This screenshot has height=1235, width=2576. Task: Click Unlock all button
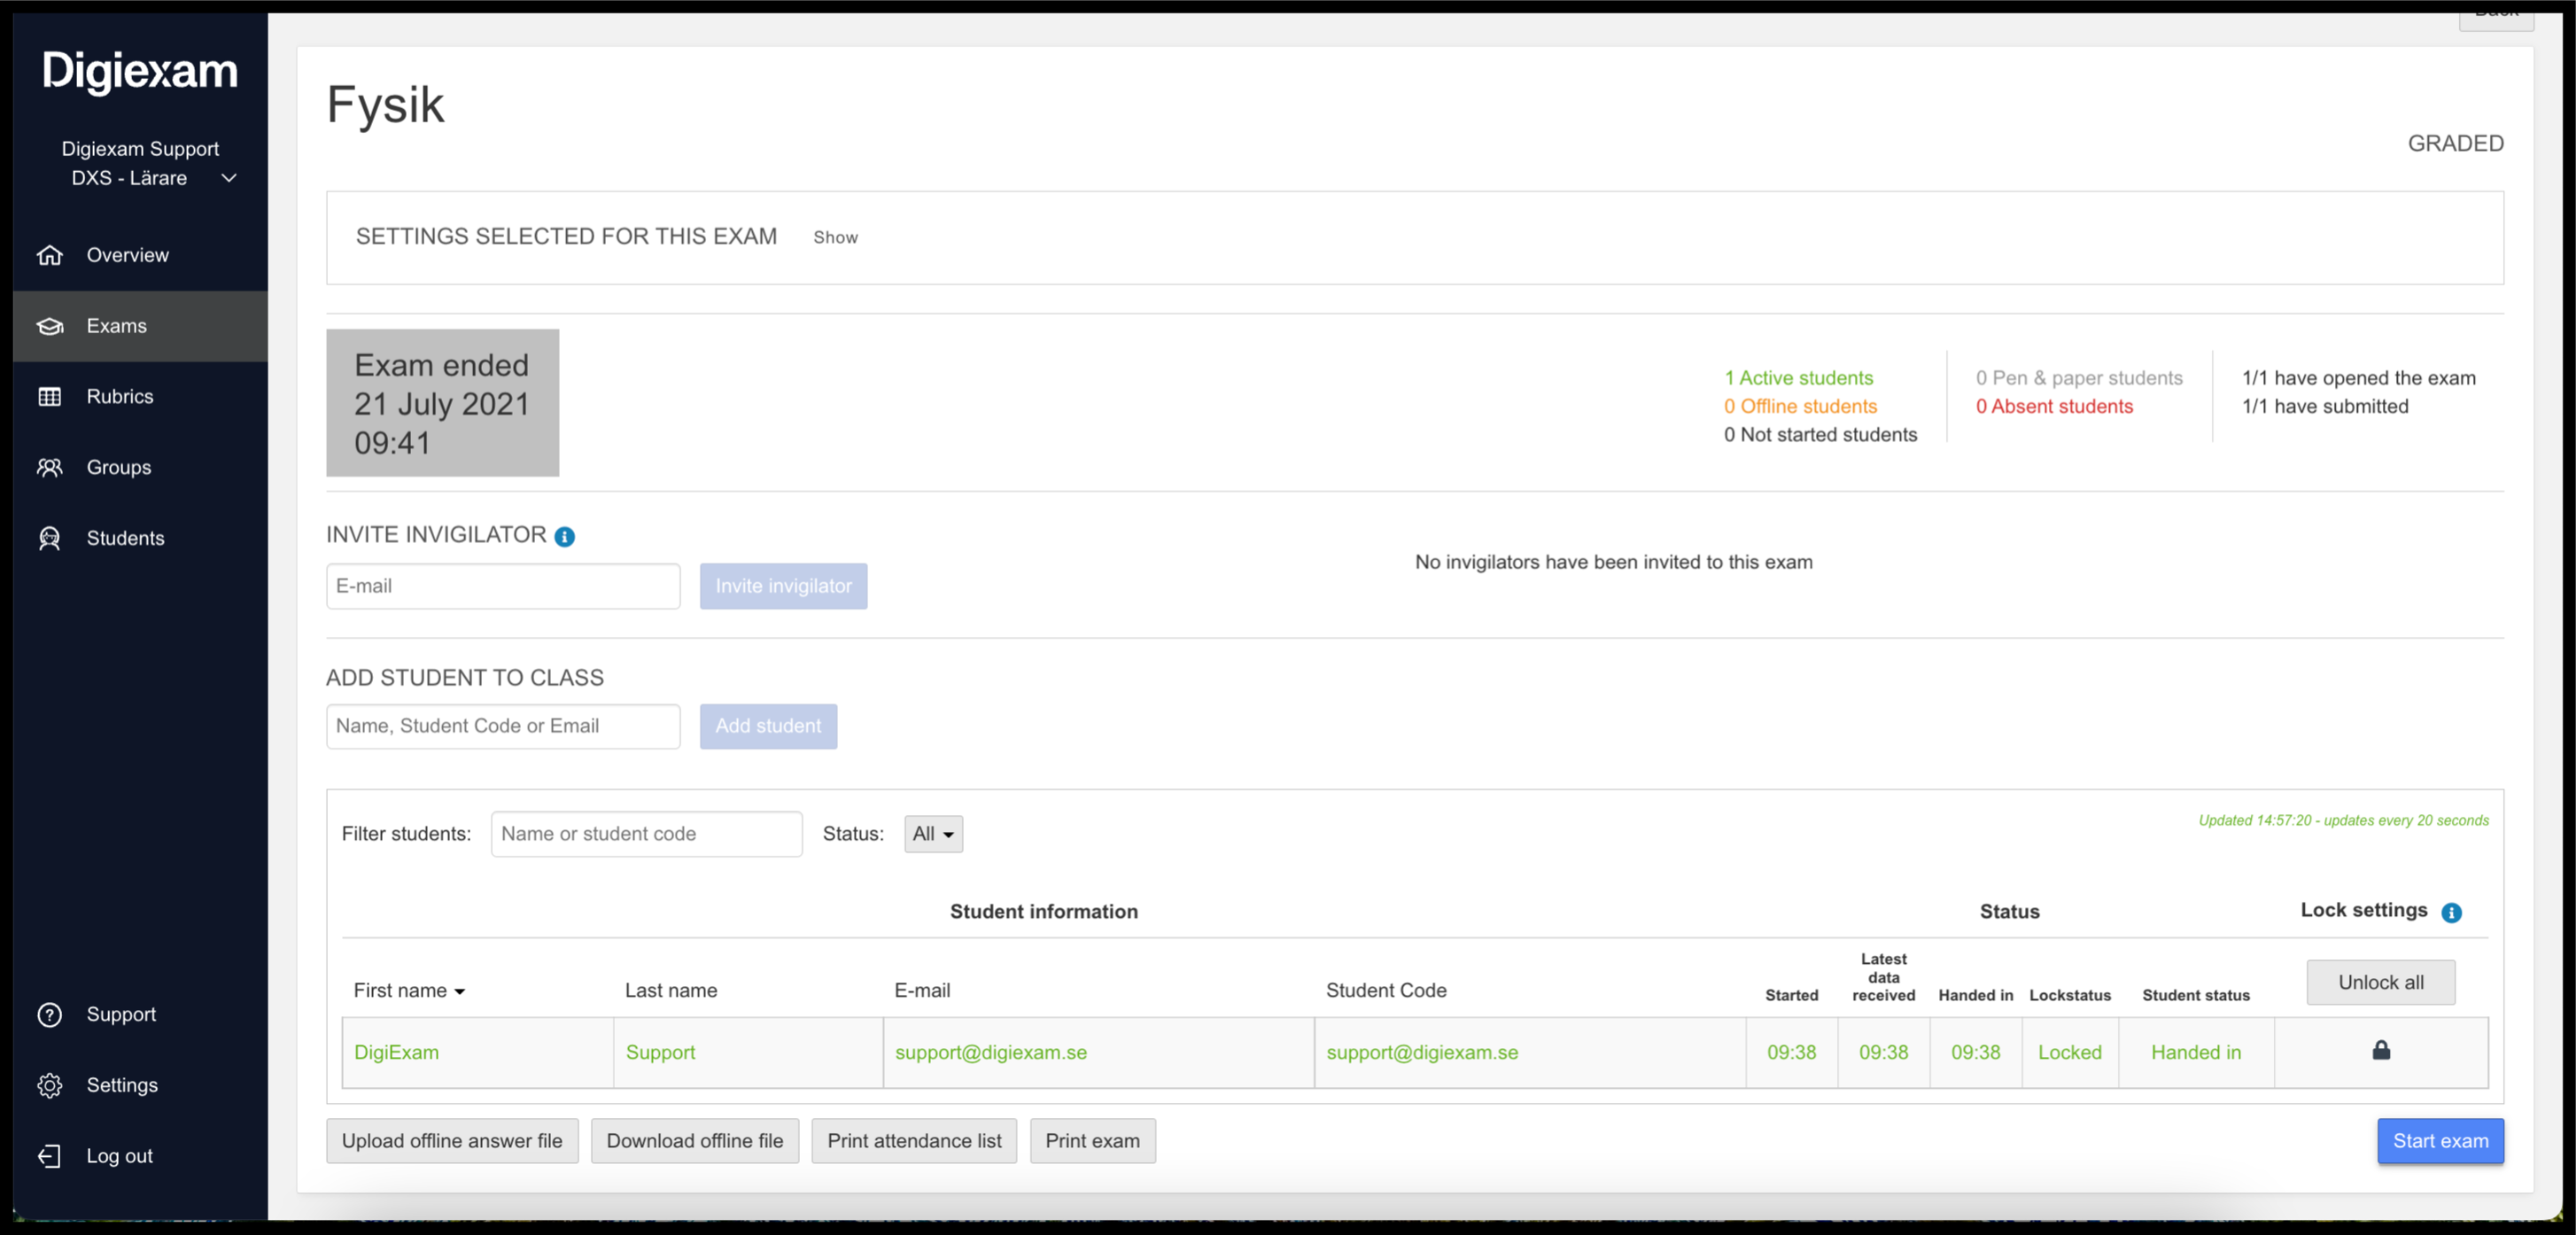(2380, 982)
